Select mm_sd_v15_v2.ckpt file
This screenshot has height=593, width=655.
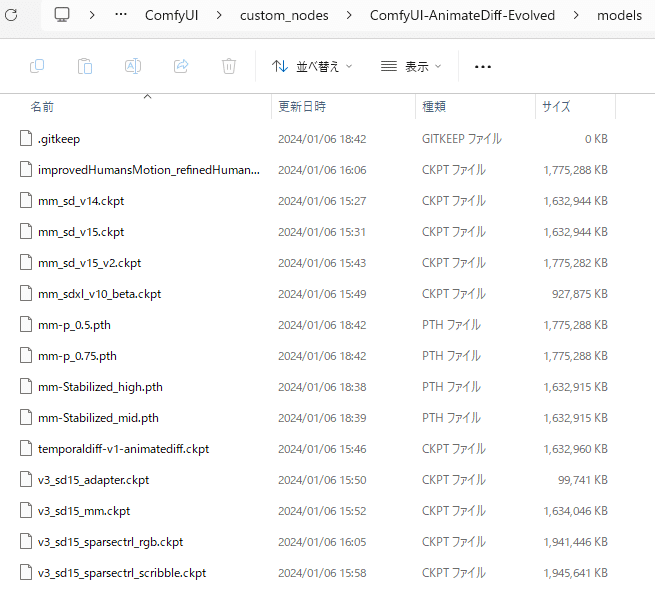pos(89,263)
